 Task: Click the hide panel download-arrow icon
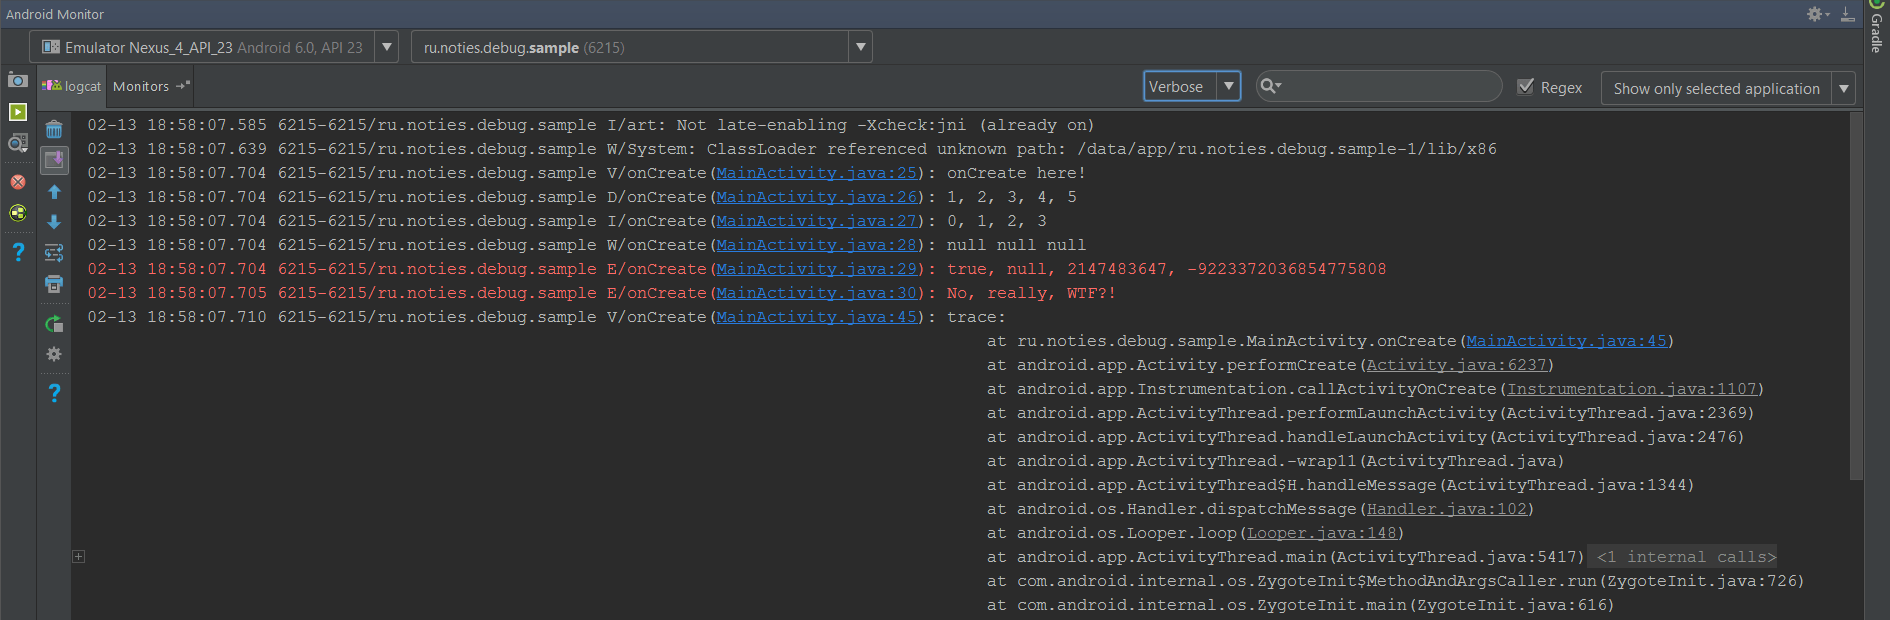1847,13
